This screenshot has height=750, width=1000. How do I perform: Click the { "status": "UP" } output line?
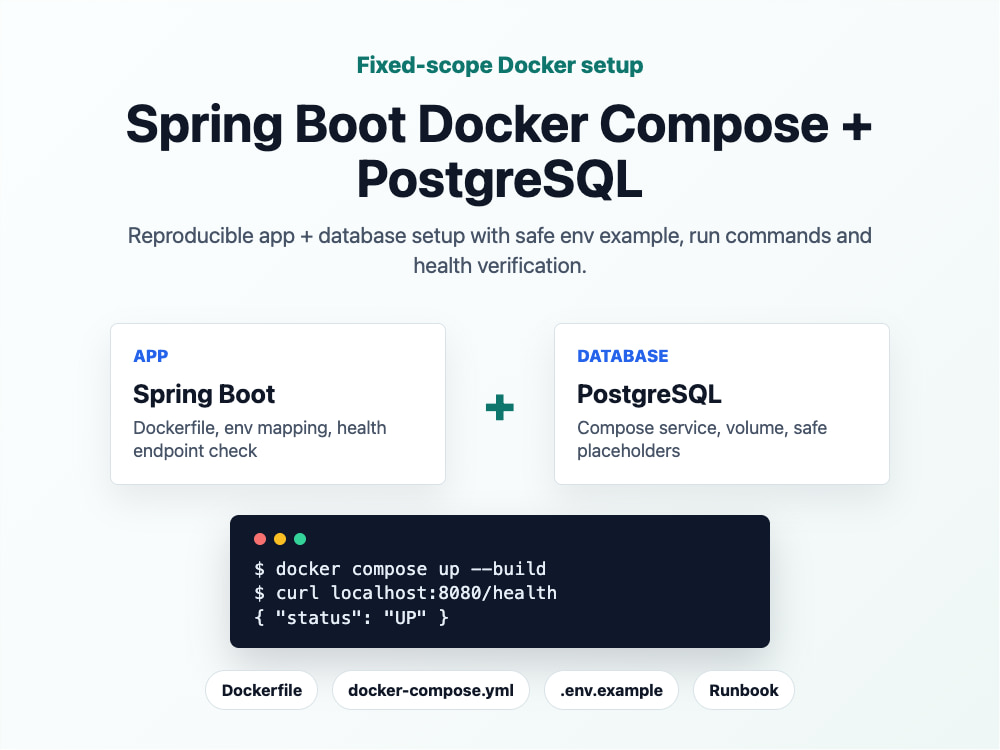click(x=351, y=617)
